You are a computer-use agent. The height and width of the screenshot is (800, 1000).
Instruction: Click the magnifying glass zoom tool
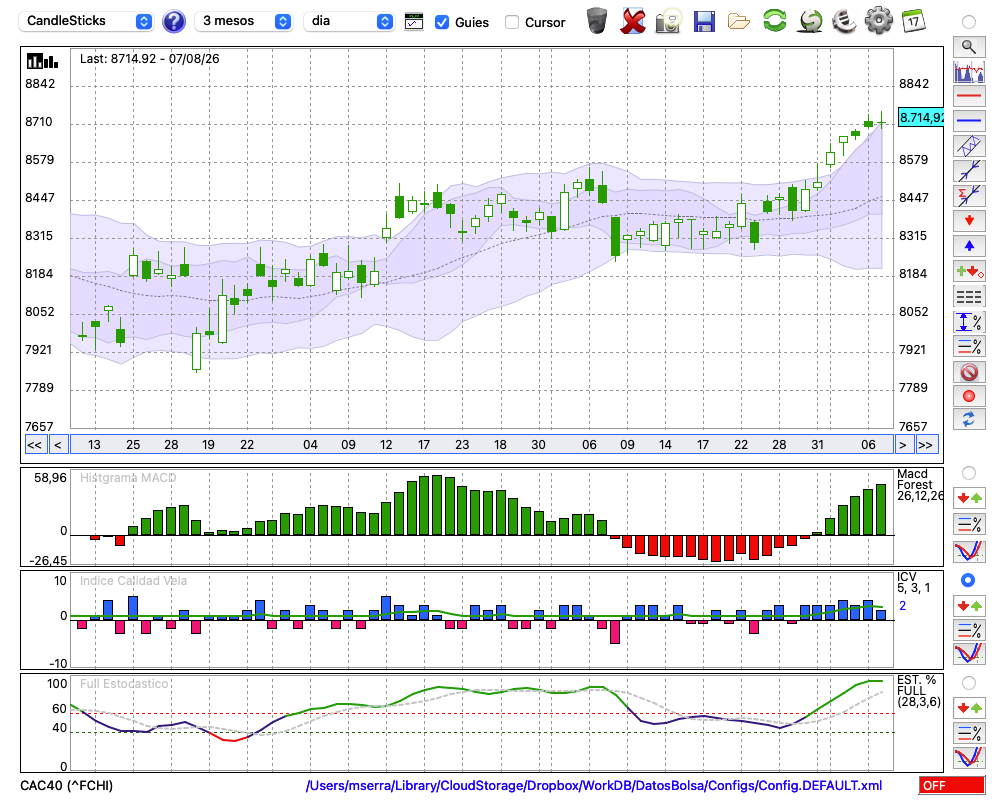pos(969,47)
